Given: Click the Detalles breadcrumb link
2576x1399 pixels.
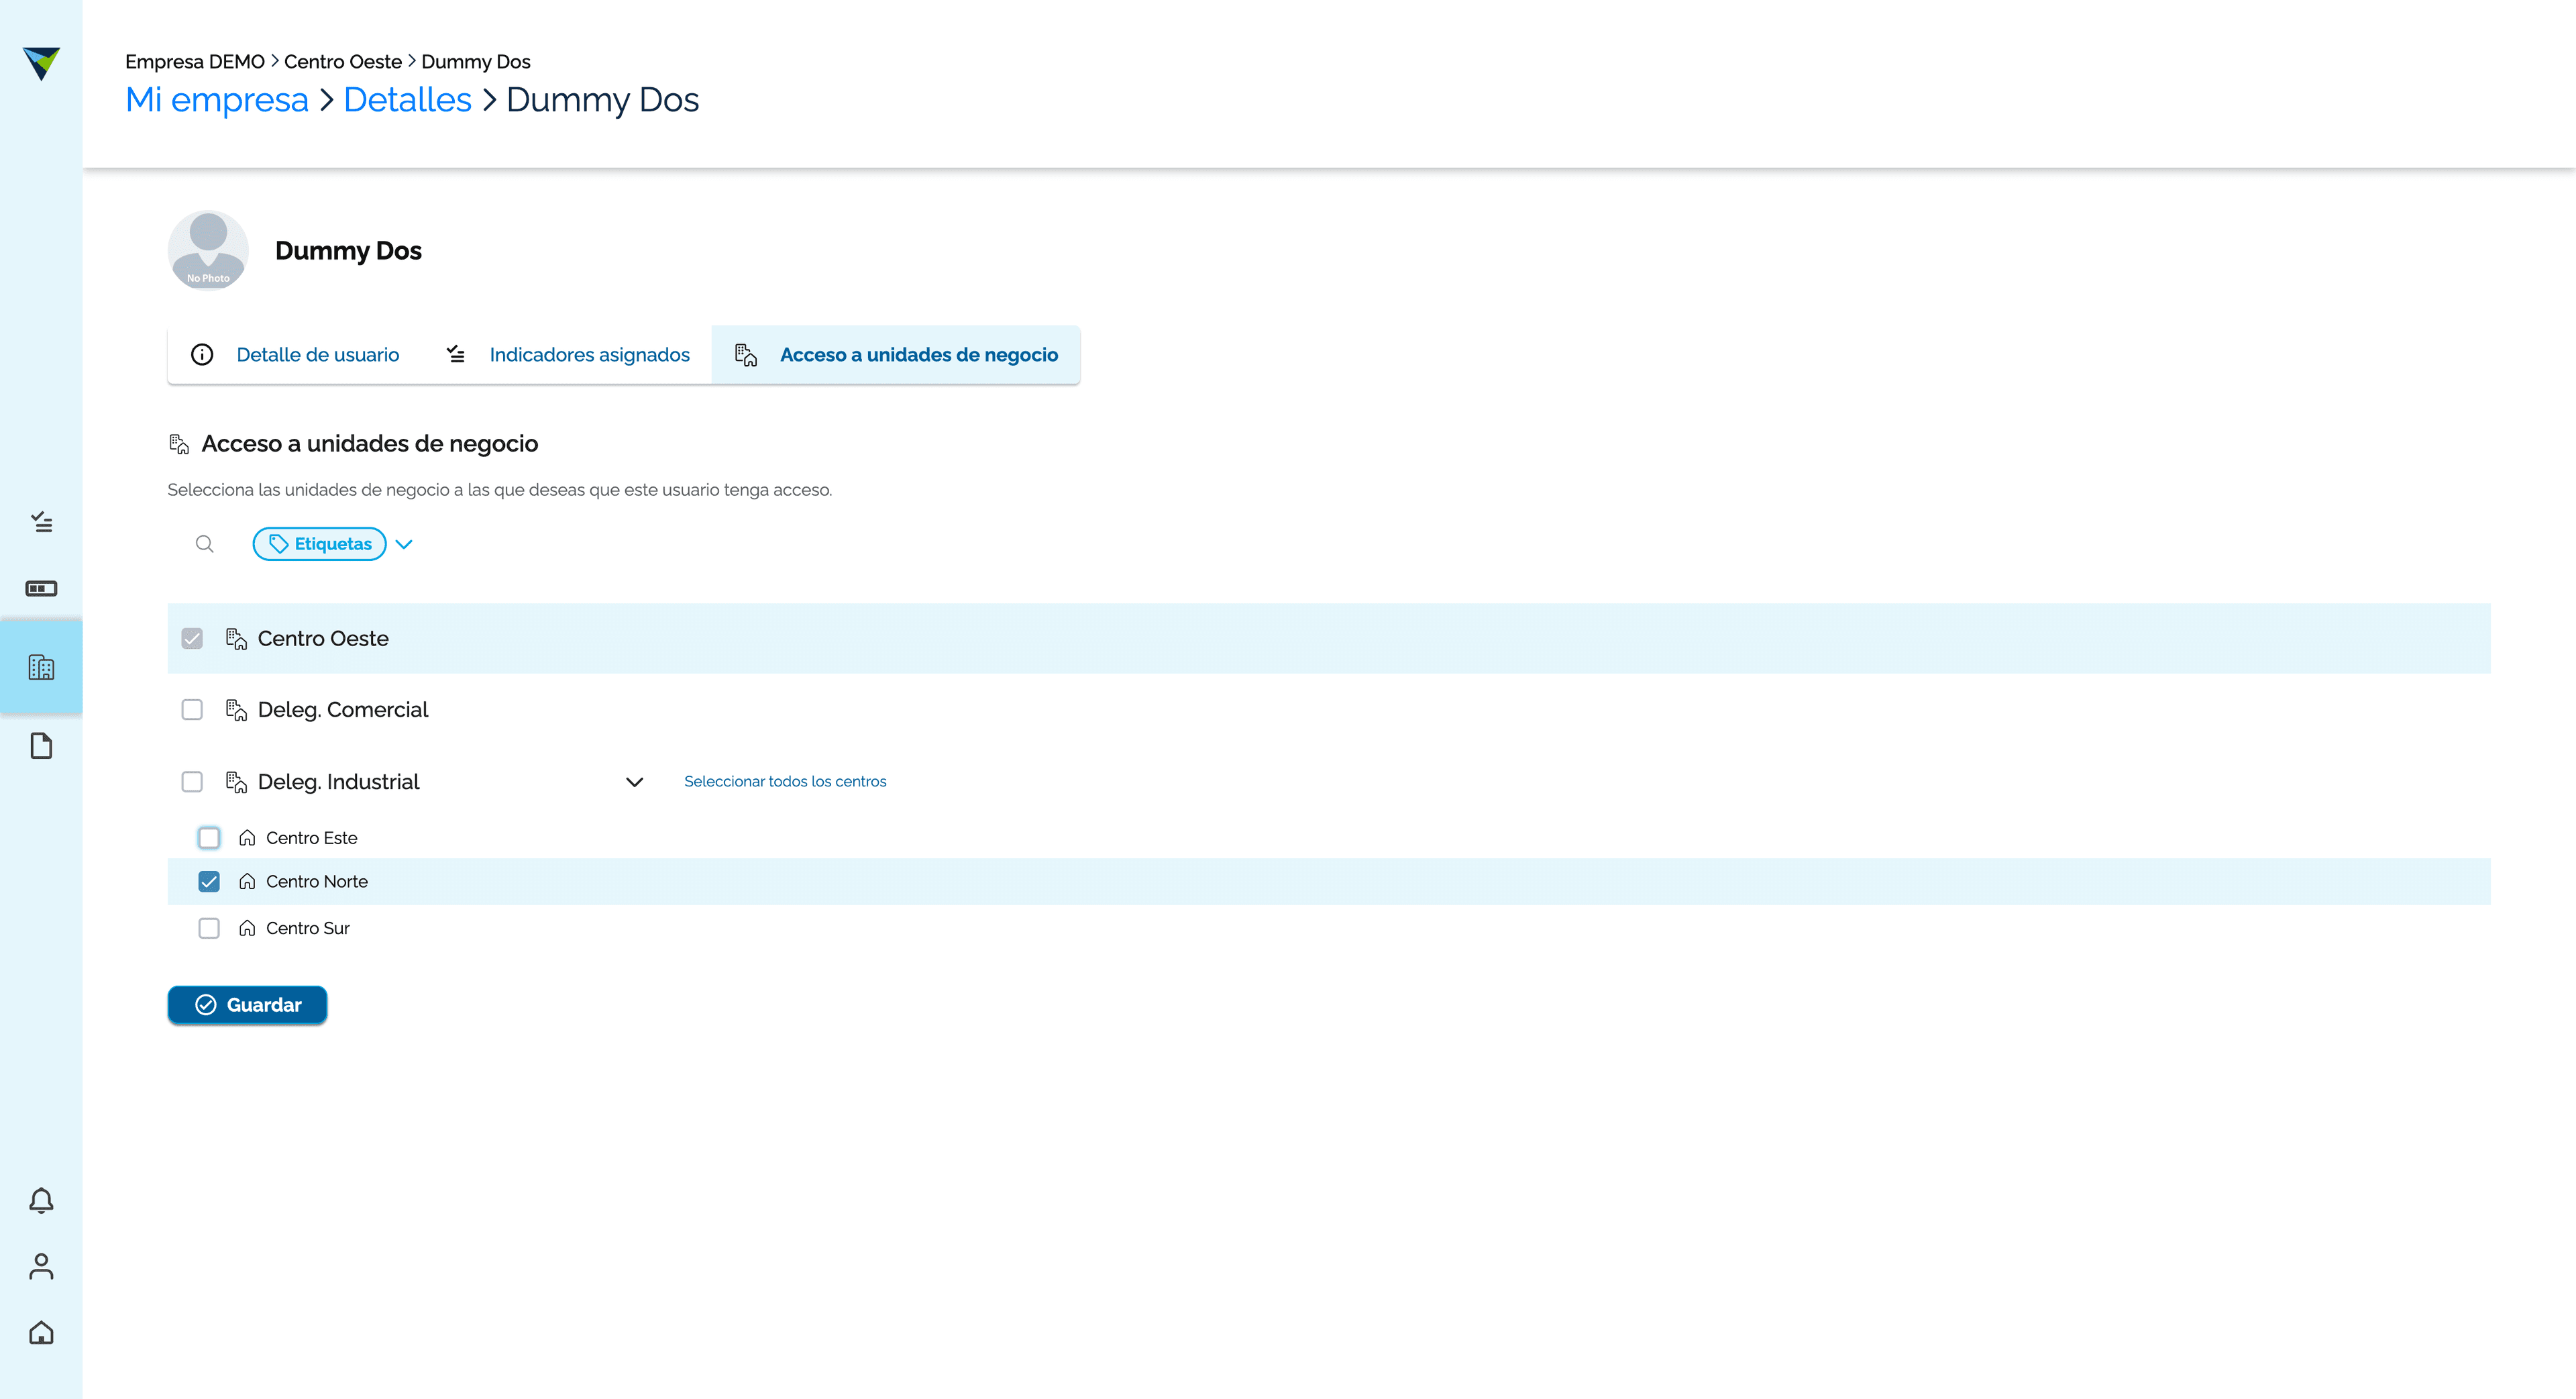Looking at the screenshot, I should tap(407, 100).
